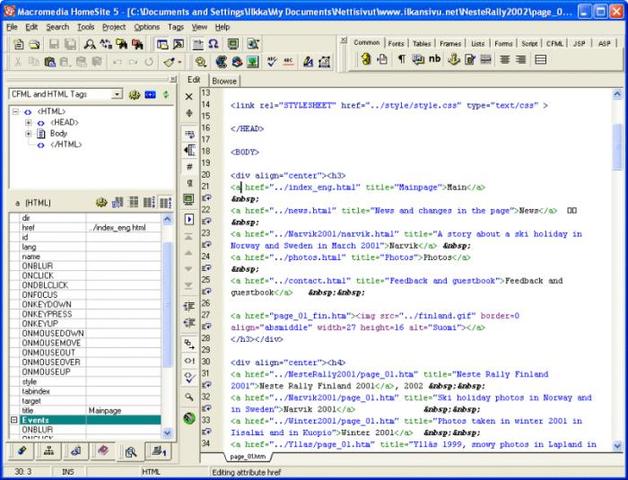This screenshot has width=628, height=480.
Task: Toggle line numbers with the # gutter icon
Action: point(189,167)
